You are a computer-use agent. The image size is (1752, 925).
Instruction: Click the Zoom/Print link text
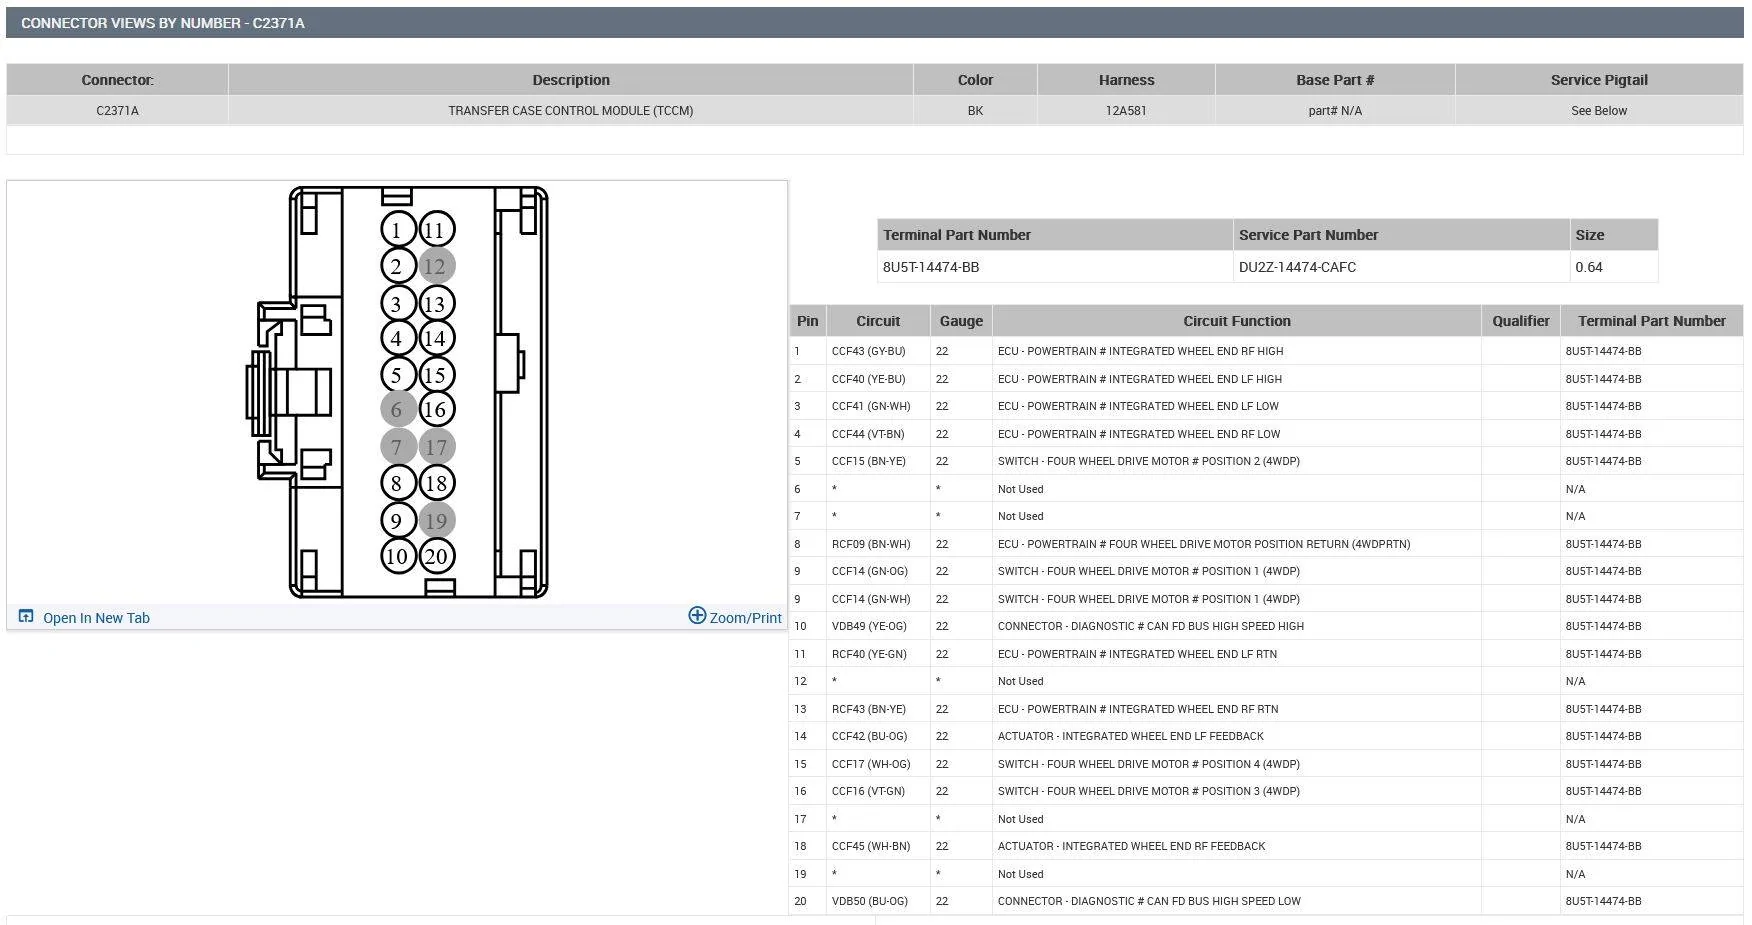pyautogui.click(x=745, y=618)
